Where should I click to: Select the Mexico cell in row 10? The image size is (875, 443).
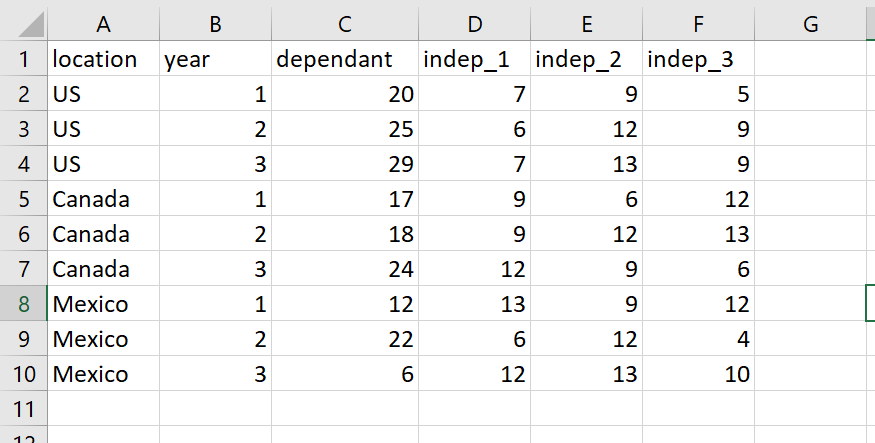103,374
